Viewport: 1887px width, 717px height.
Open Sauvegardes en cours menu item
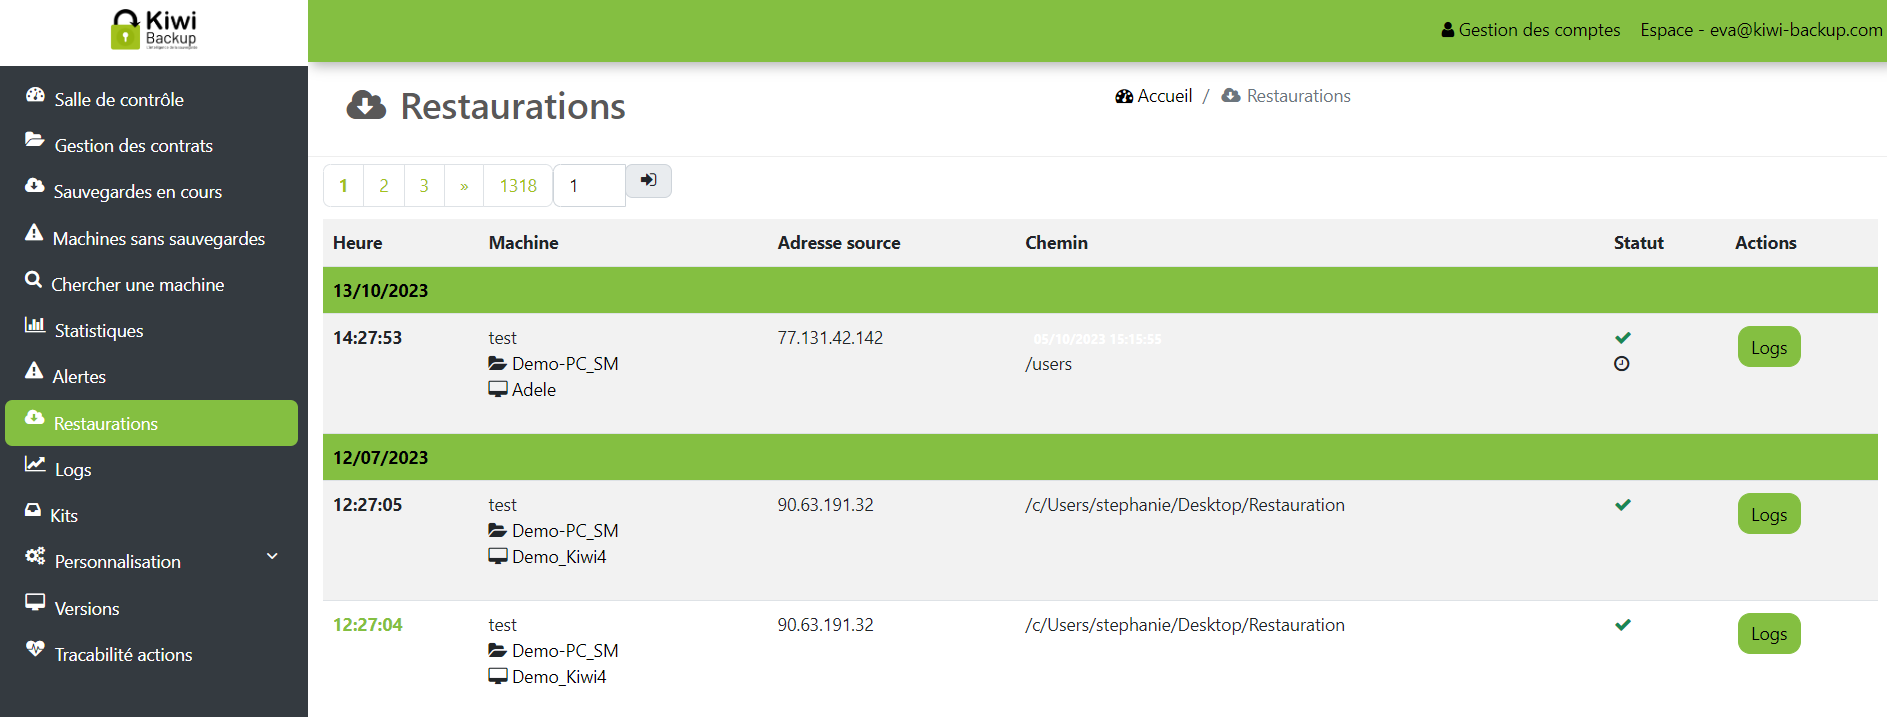[152, 191]
